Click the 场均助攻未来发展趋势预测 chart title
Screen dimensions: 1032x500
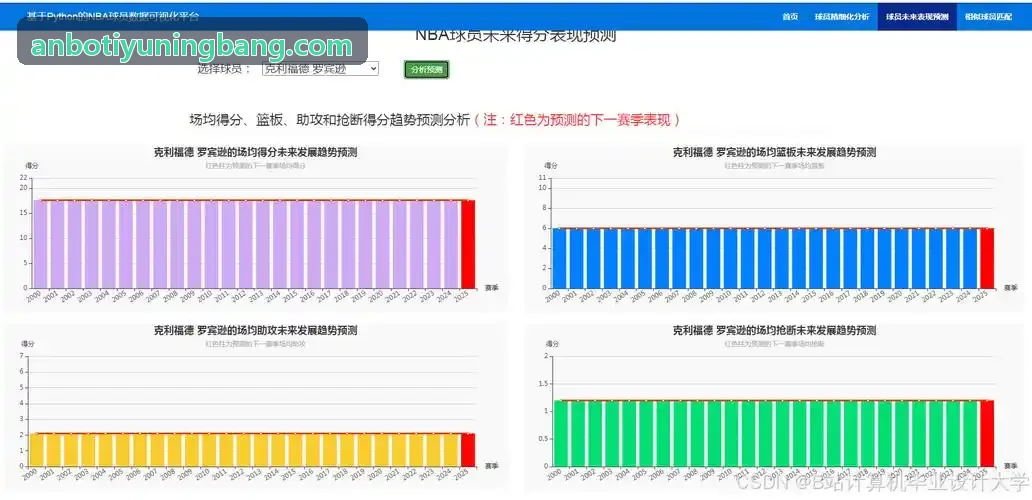[x=255, y=330]
